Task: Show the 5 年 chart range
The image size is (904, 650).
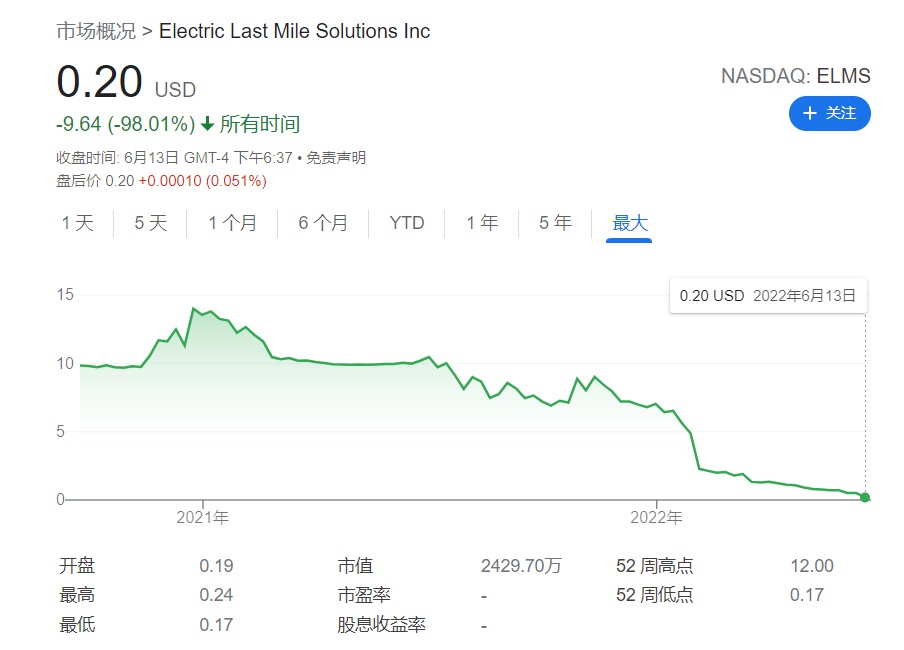Action: click(555, 223)
